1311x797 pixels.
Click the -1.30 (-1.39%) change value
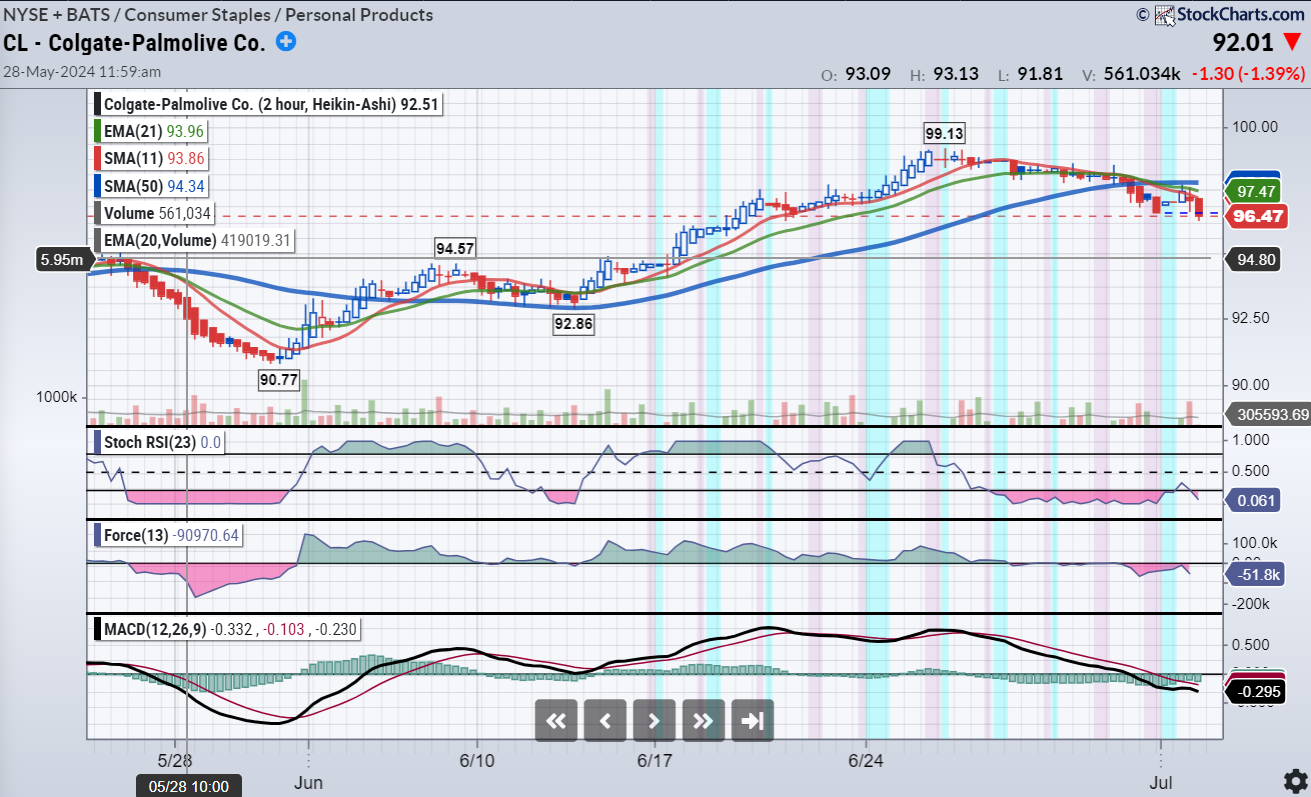pos(1250,74)
